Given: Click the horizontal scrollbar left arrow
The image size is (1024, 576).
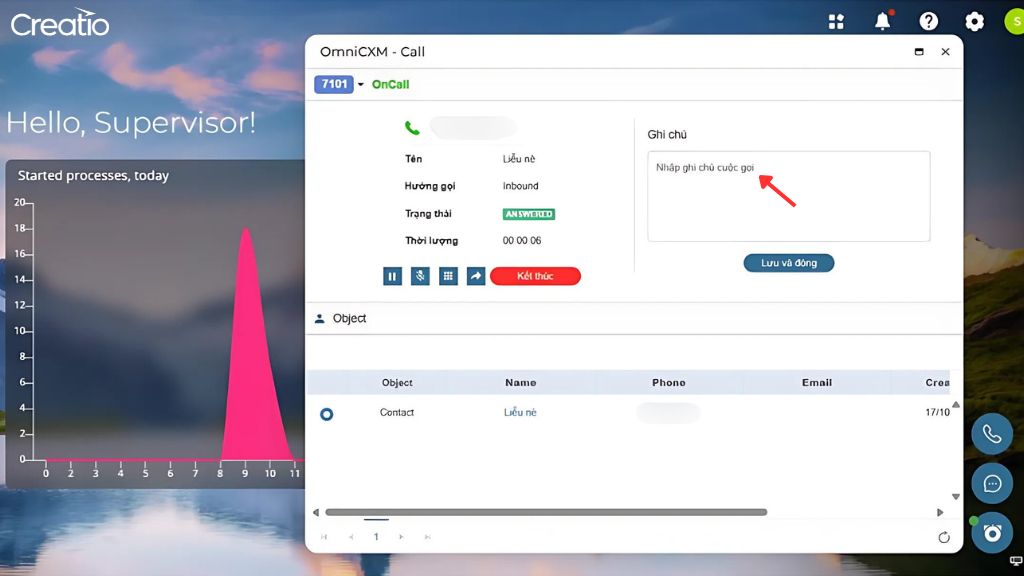Looking at the screenshot, I should coord(316,513).
